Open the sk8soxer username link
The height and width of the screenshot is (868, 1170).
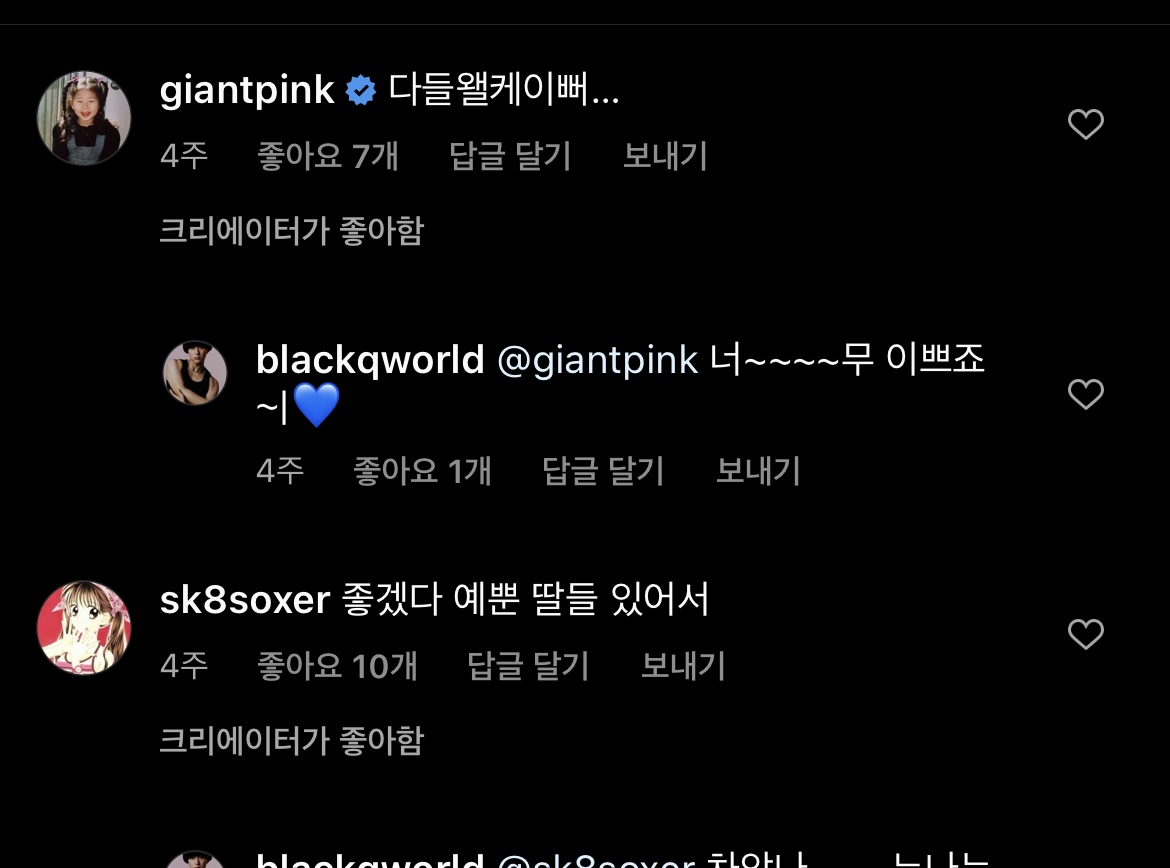coord(245,600)
